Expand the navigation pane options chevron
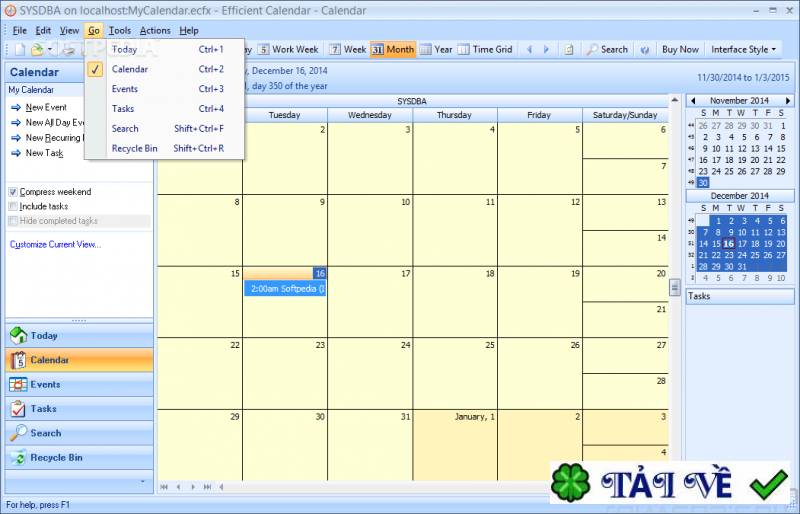The height and width of the screenshot is (514, 800). pyautogui.click(x=142, y=481)
